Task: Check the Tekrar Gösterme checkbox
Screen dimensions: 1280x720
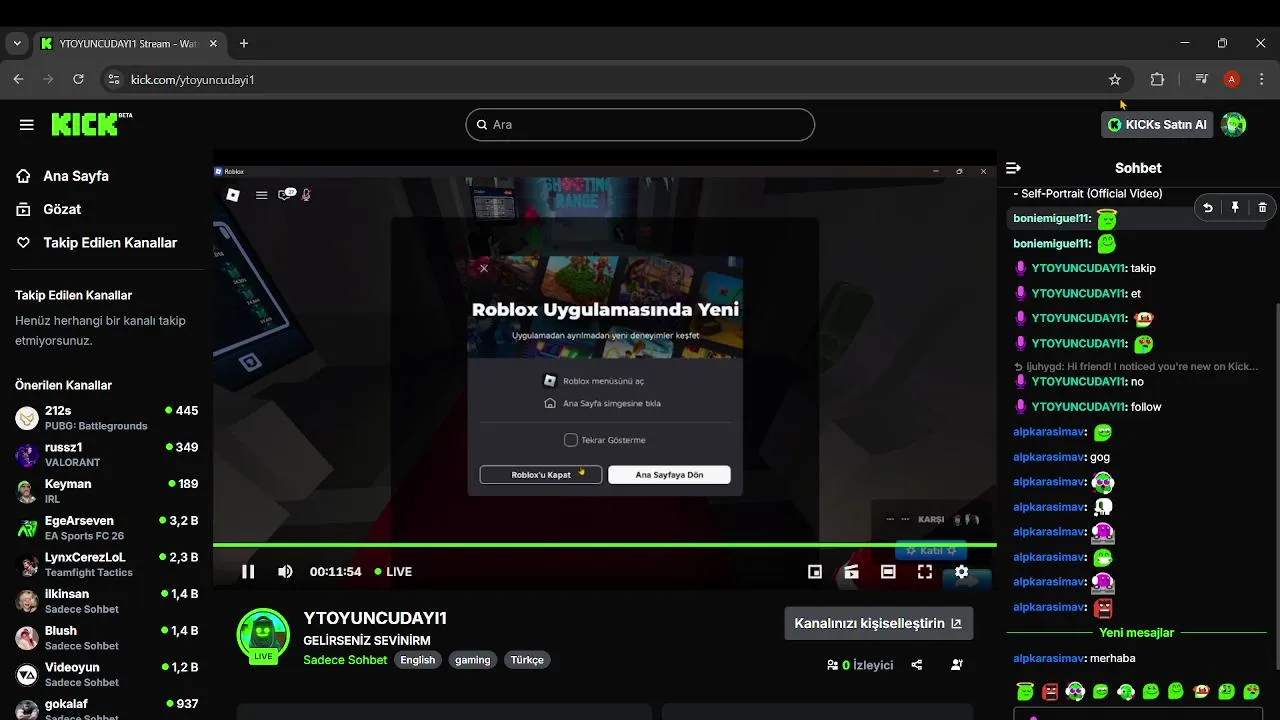Action: pyautogui.click(x=571, y=440)
